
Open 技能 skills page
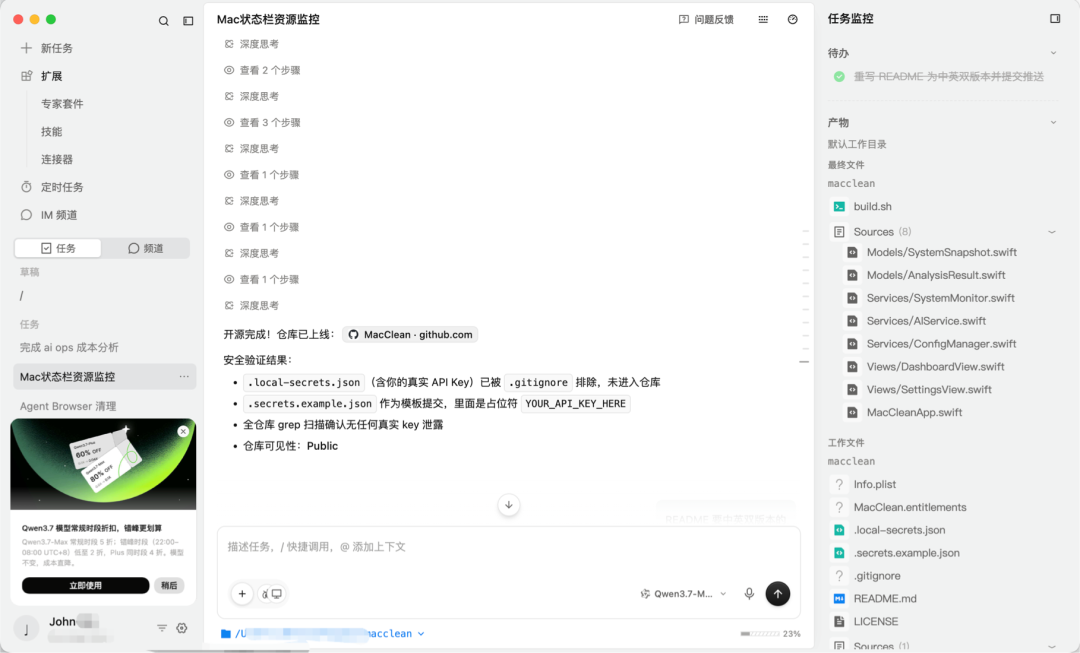pos(52,132)
